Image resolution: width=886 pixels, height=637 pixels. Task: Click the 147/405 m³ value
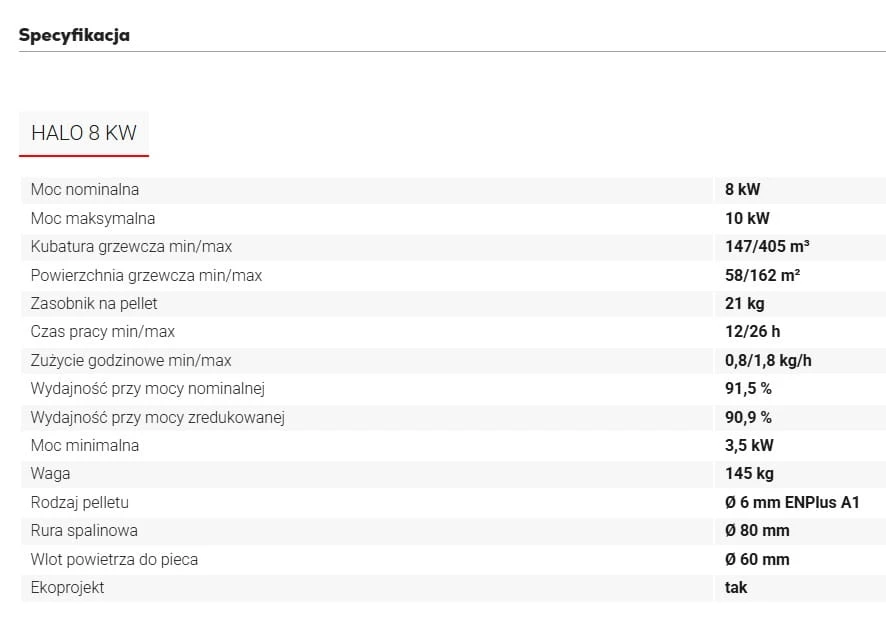pyautogui.click(x=767, y=246)
